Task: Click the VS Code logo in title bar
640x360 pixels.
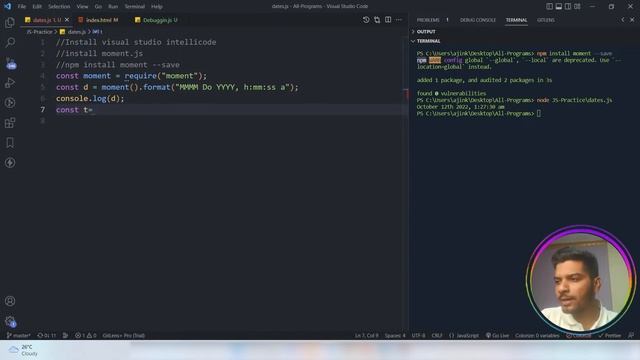Action: point(7,6)
